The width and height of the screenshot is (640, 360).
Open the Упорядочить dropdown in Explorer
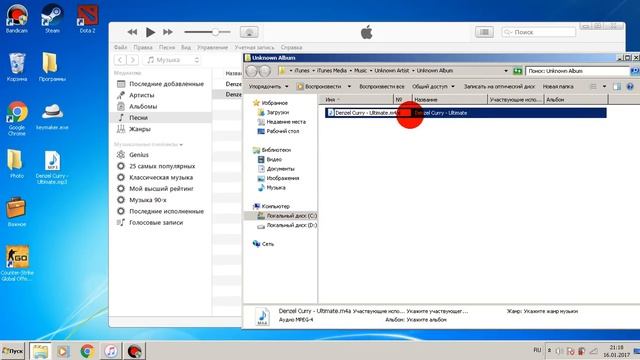[x=268, y=87]
